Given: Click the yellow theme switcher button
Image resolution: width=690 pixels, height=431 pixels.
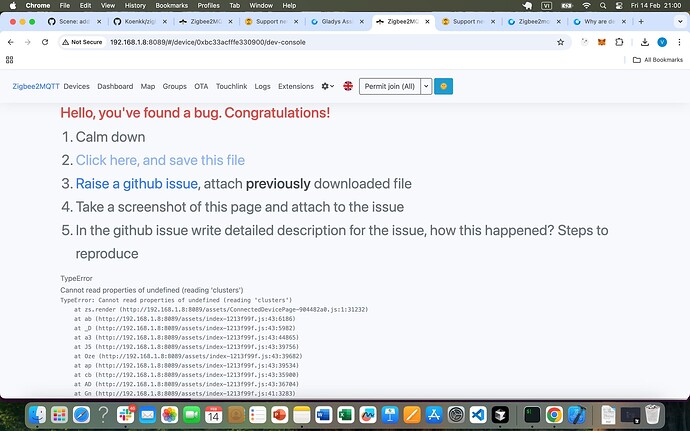Looking at the screenshot, I should [x=443, y=87].
